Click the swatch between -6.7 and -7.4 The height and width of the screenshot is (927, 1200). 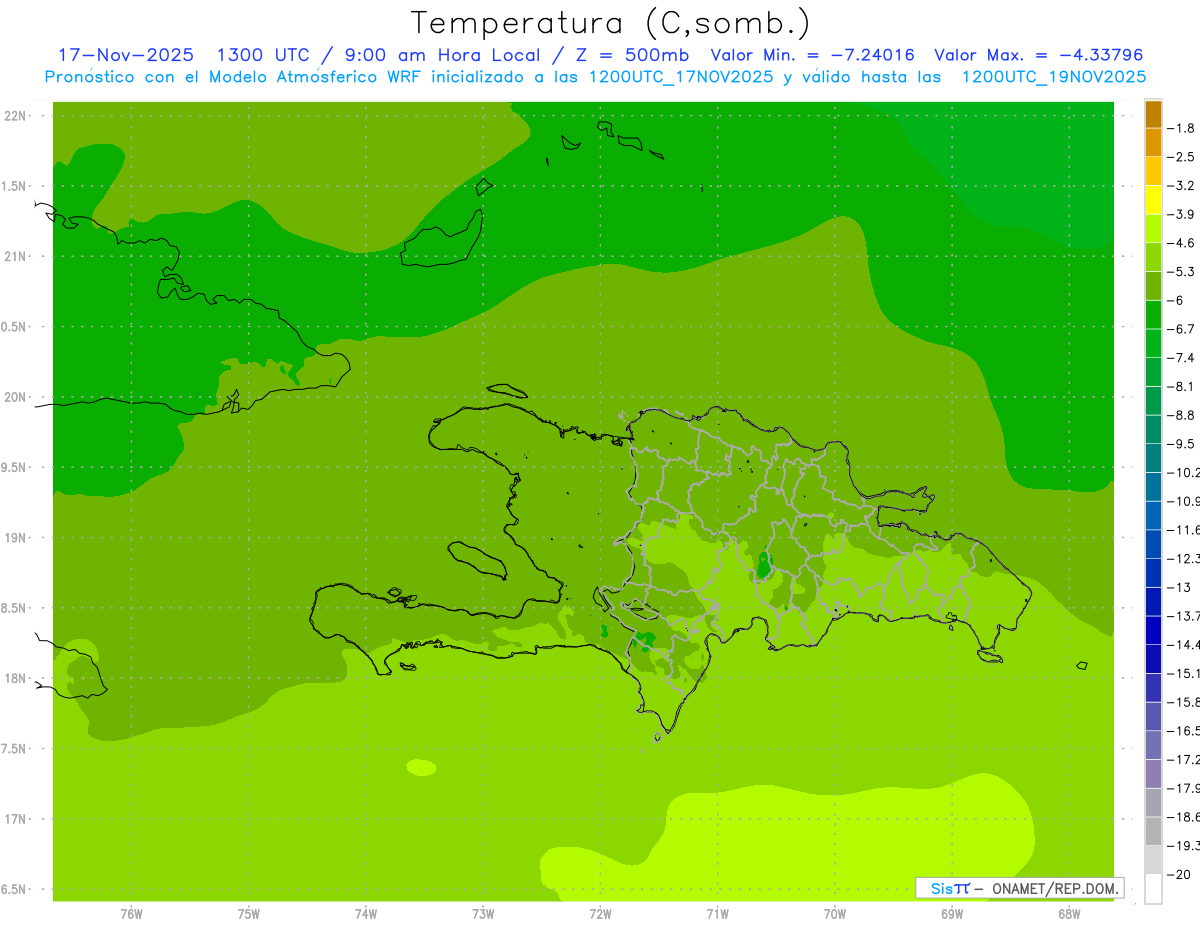(x=1153, y=343)
